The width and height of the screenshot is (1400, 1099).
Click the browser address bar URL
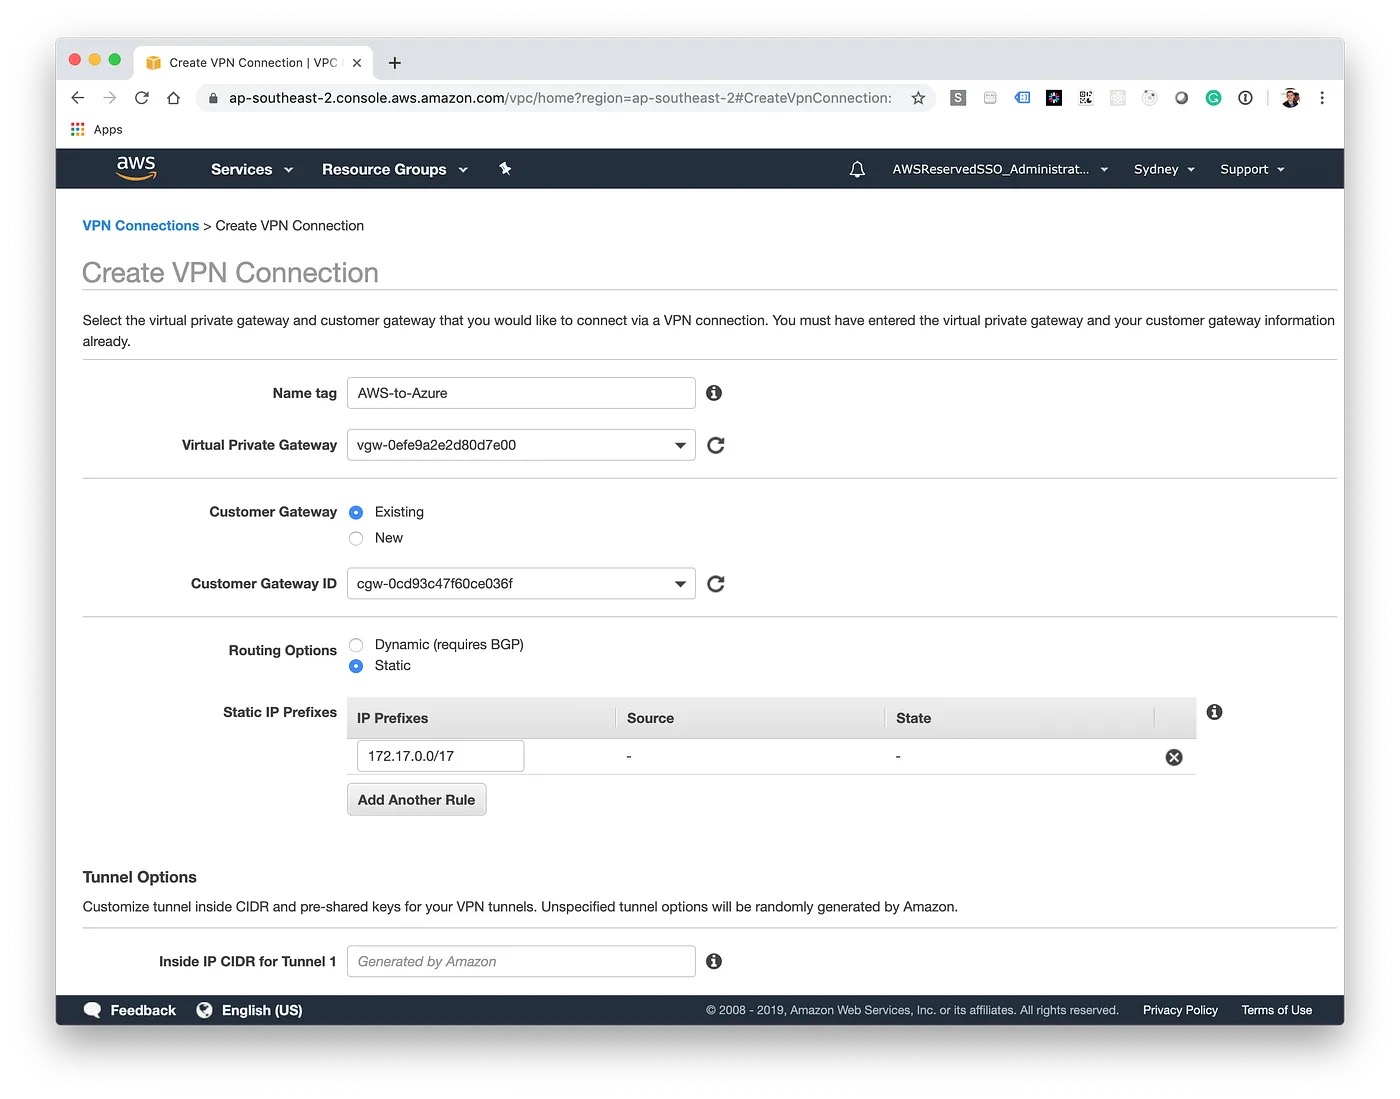(x=560, y=98)
